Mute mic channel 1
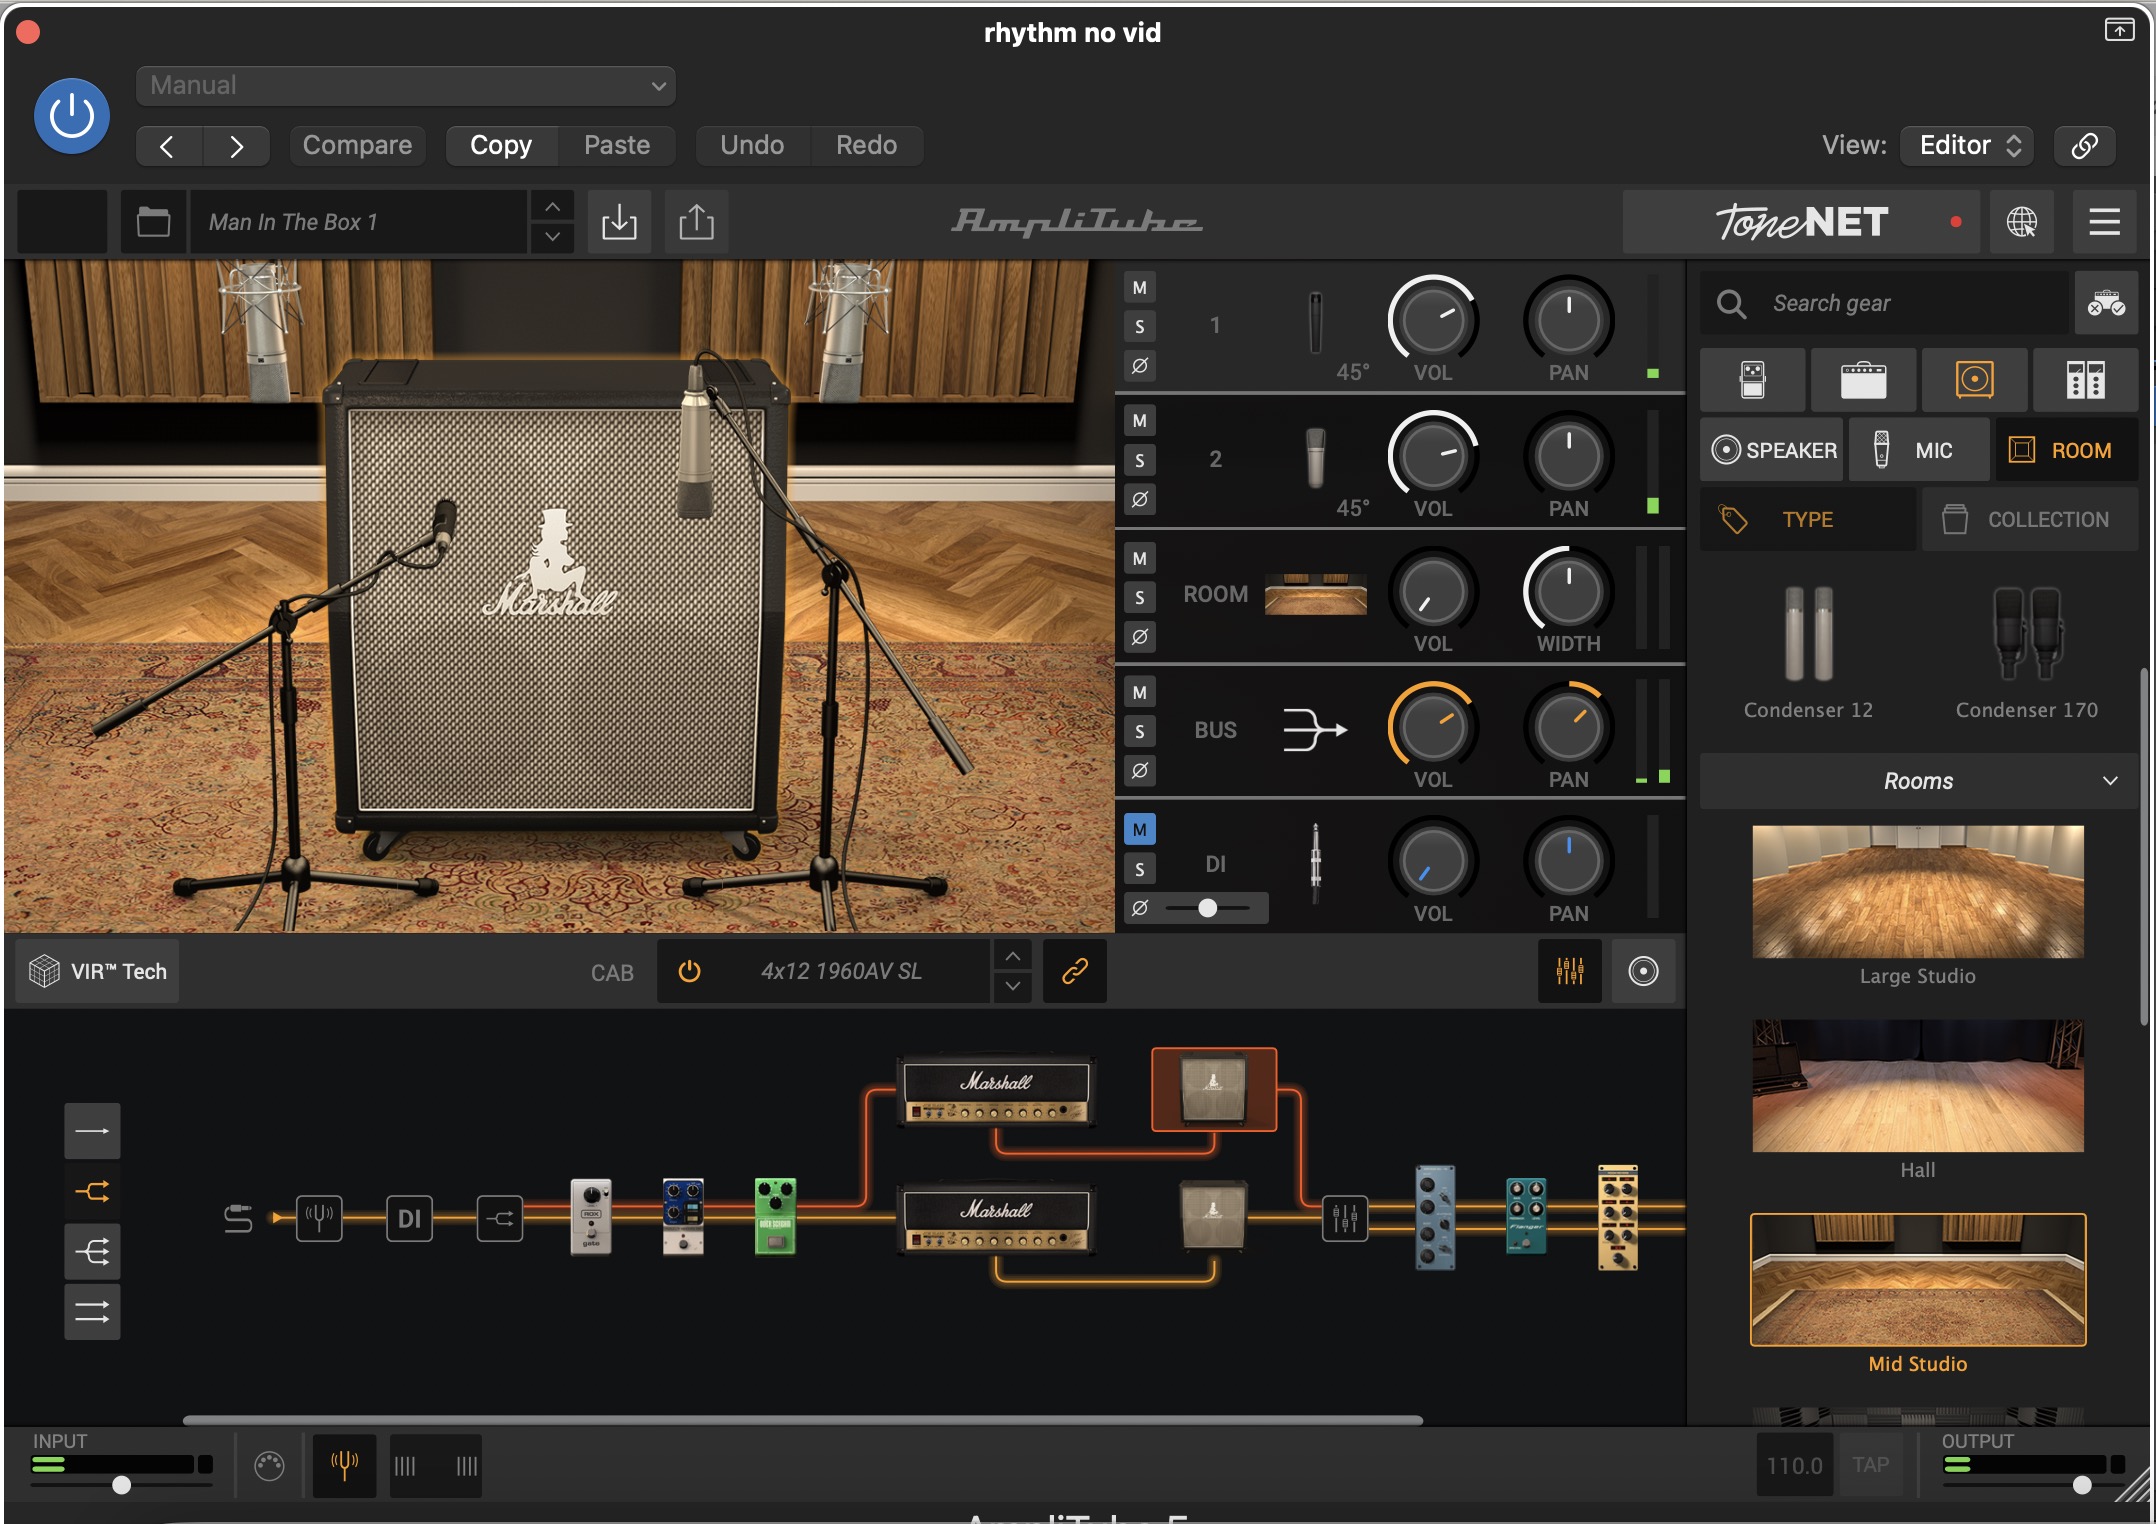 [x=1140, y=288]
